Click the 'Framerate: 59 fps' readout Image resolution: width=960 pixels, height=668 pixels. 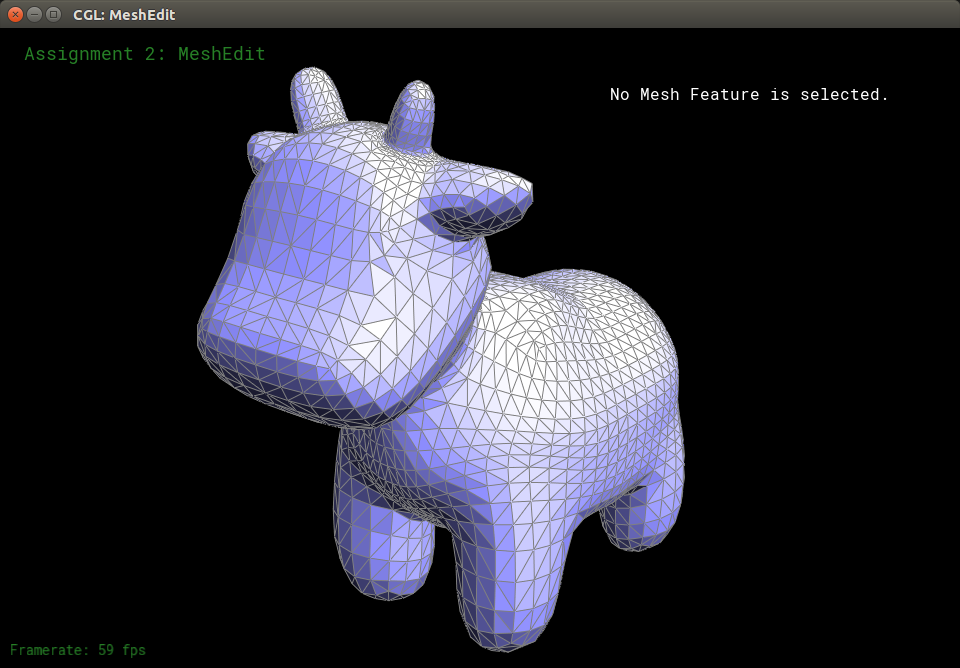78,650
